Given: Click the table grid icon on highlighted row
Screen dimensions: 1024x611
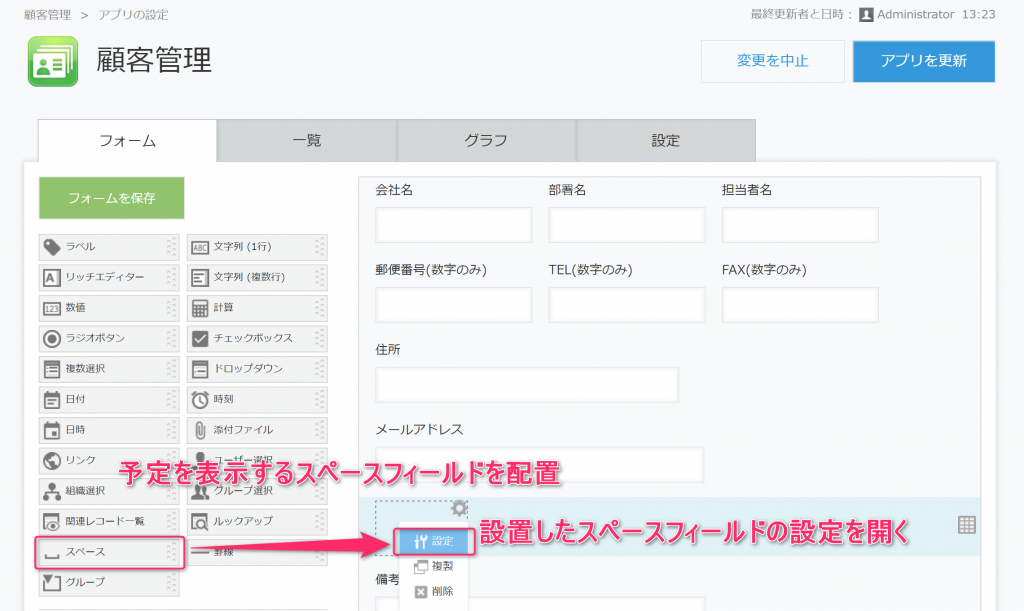Looking at the screenshot, I should [x=967, y=525].
